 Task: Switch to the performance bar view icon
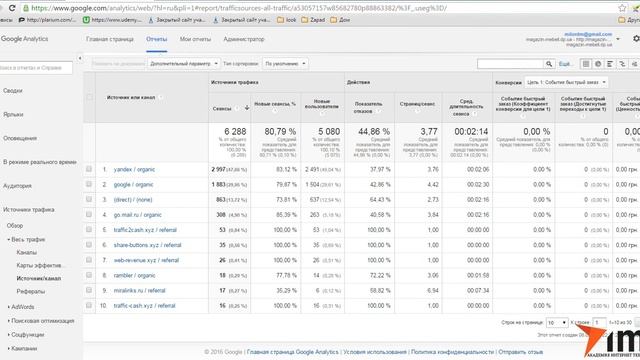click(x=610, y=64)
